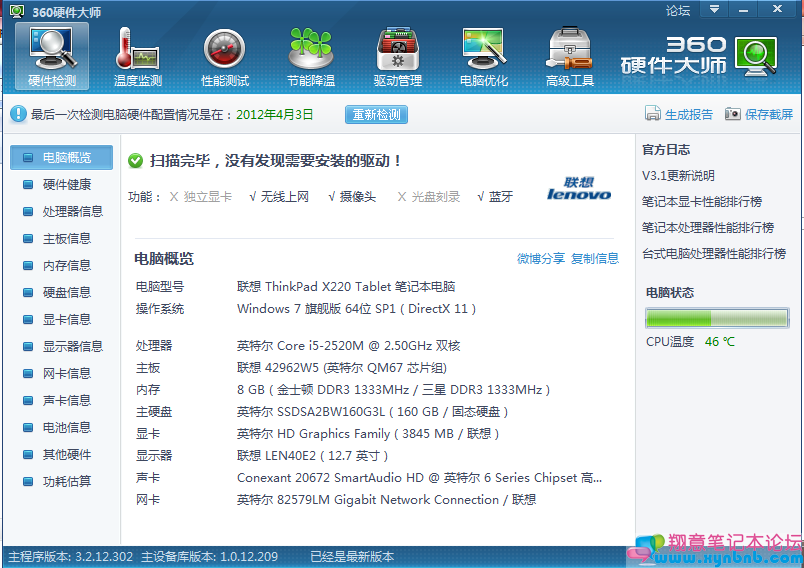The height and width of the screenshot is (568, 804).
Task: Click the 联想 42962W5 motherboard value
Action: point(342,368)
